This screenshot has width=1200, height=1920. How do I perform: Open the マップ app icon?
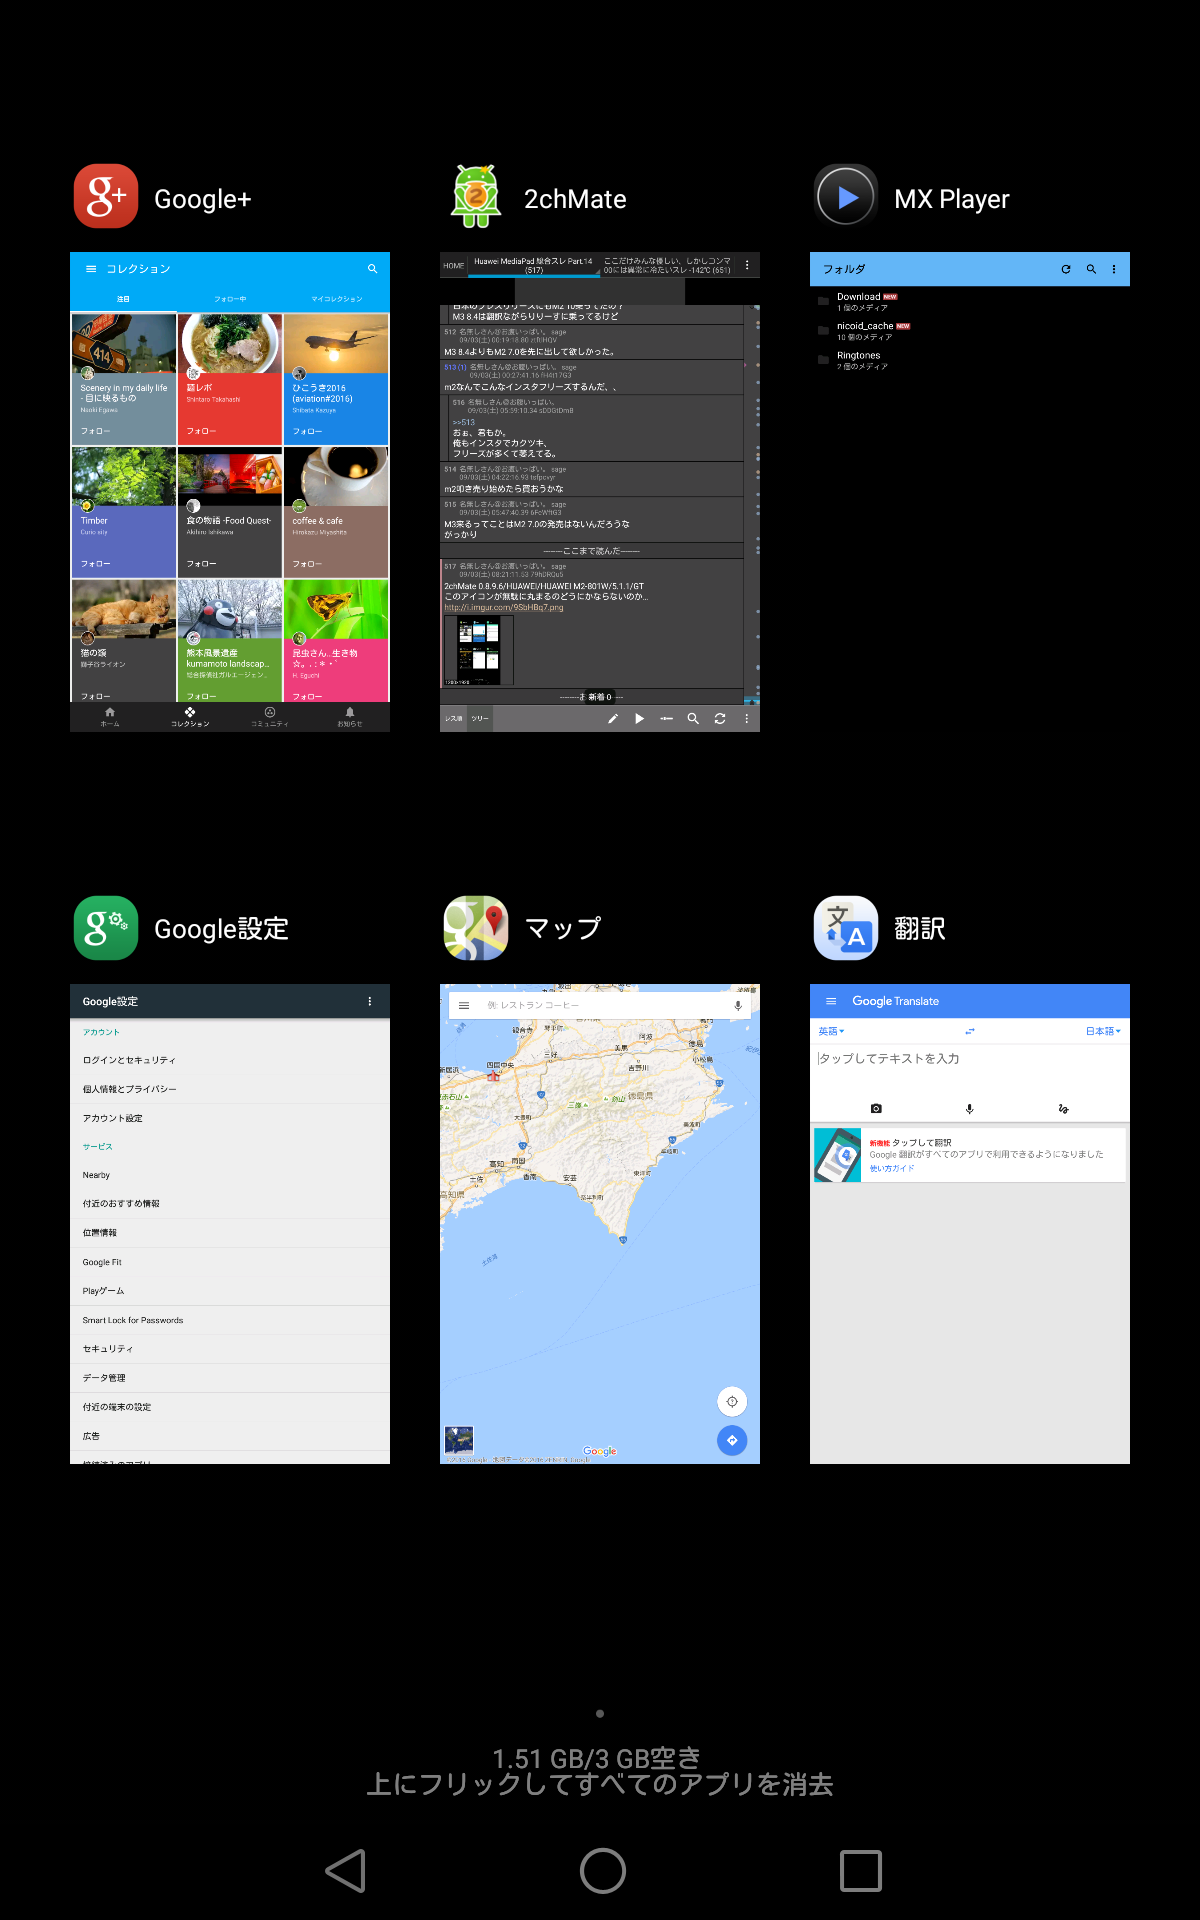(476, 928)
